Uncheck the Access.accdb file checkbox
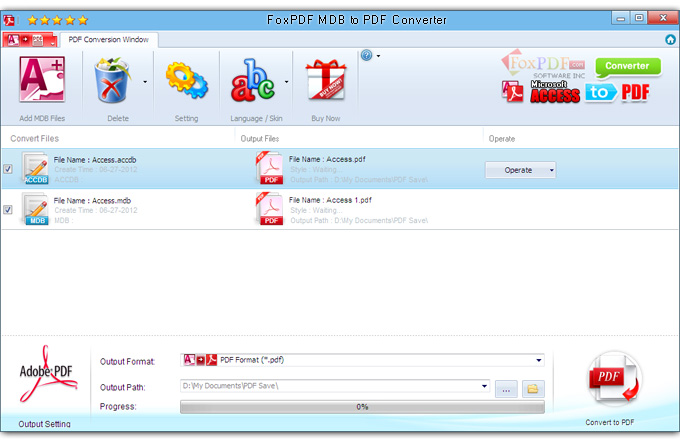Viewport: 680px width, 440px height. [x=8, y=169]
